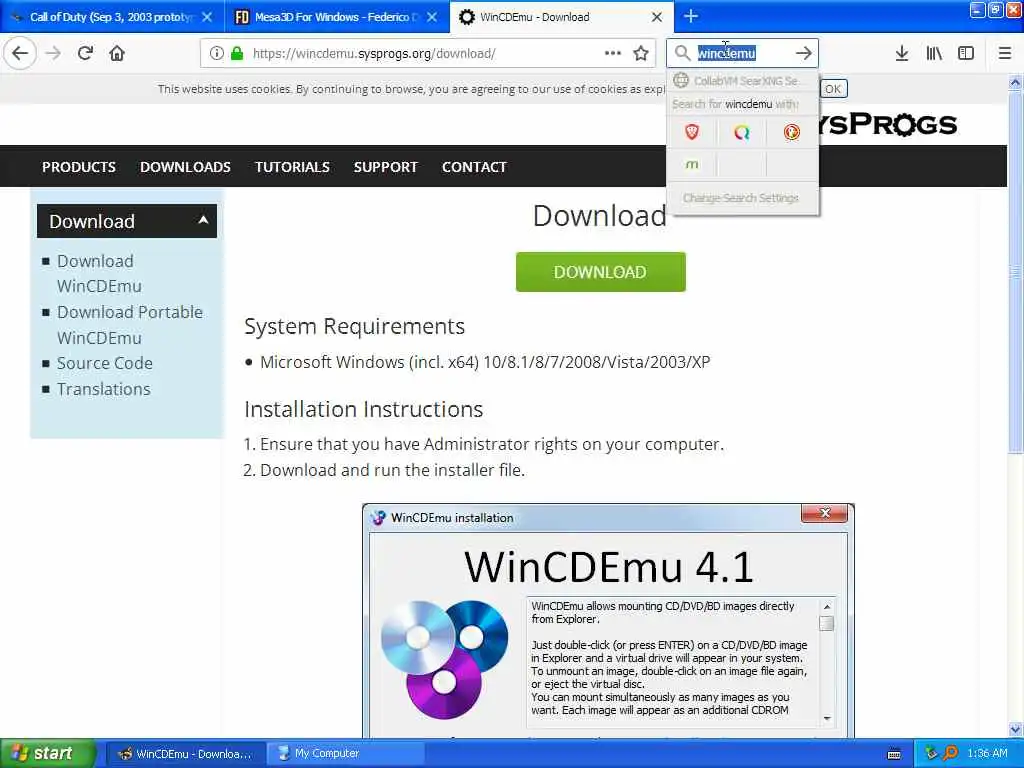
Task: Close the Call of Duty tab
Action: point(207,17)
